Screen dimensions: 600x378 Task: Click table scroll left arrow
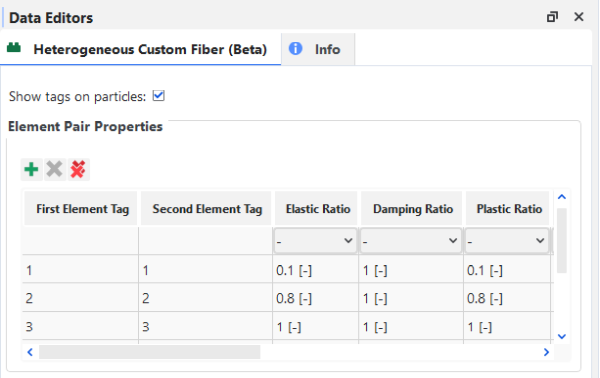click(30, 352)
